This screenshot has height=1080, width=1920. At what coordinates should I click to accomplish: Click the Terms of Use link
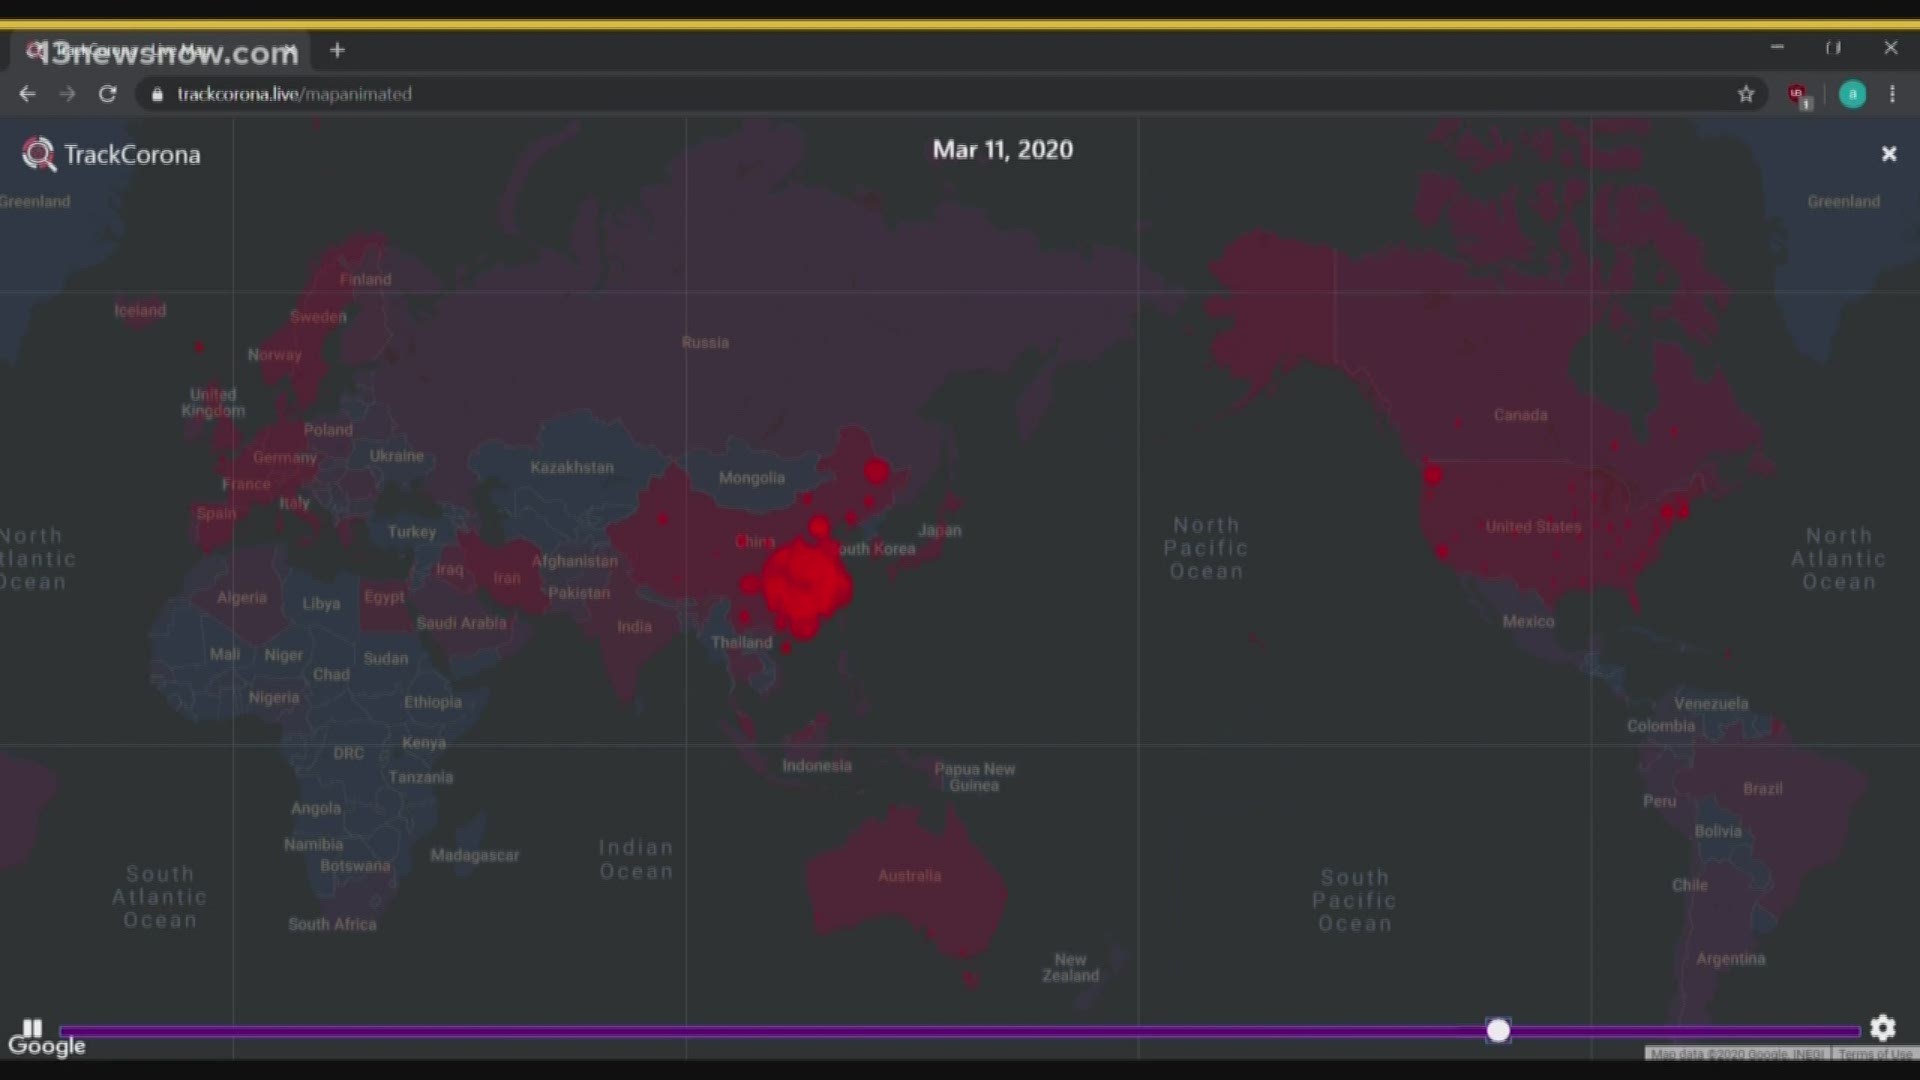point(1873,1054)
